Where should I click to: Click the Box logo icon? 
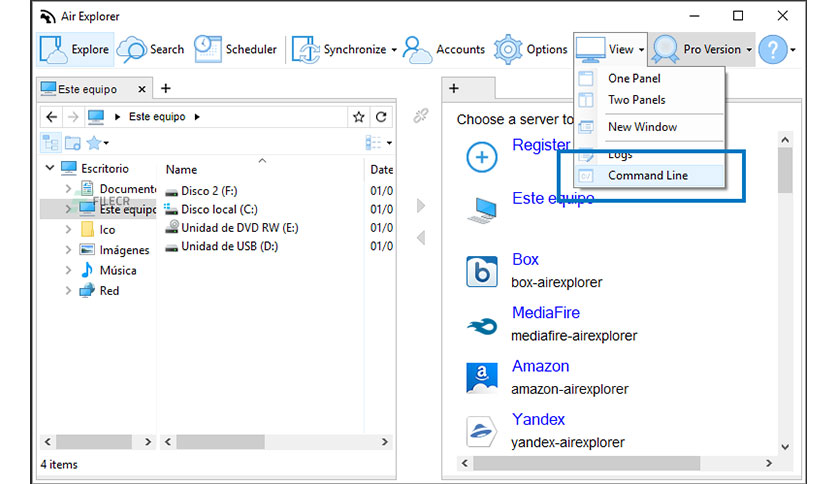point(481,271)
